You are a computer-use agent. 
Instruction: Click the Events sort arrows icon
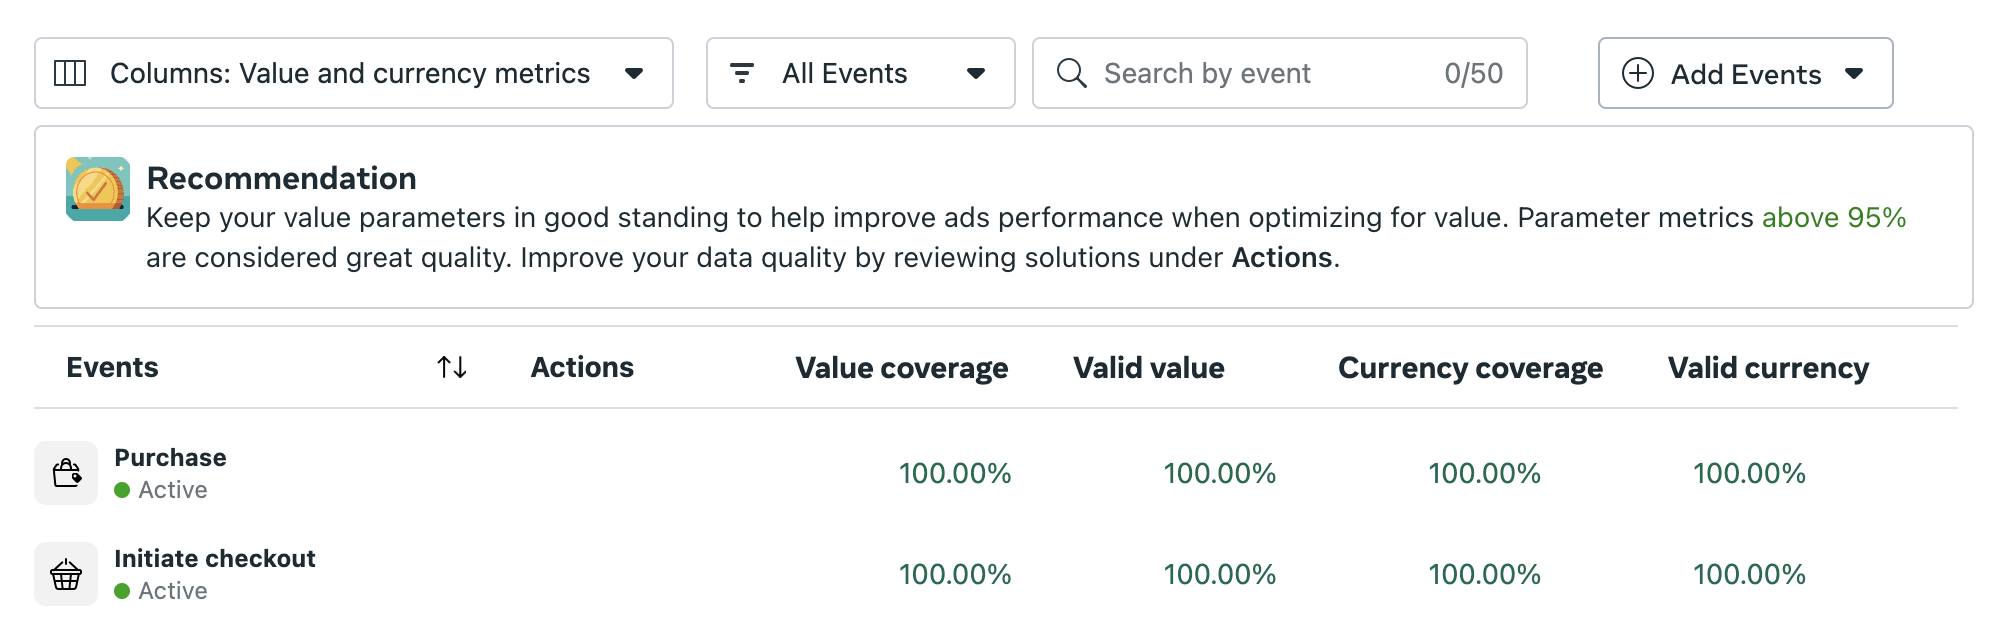coord(452,367)
